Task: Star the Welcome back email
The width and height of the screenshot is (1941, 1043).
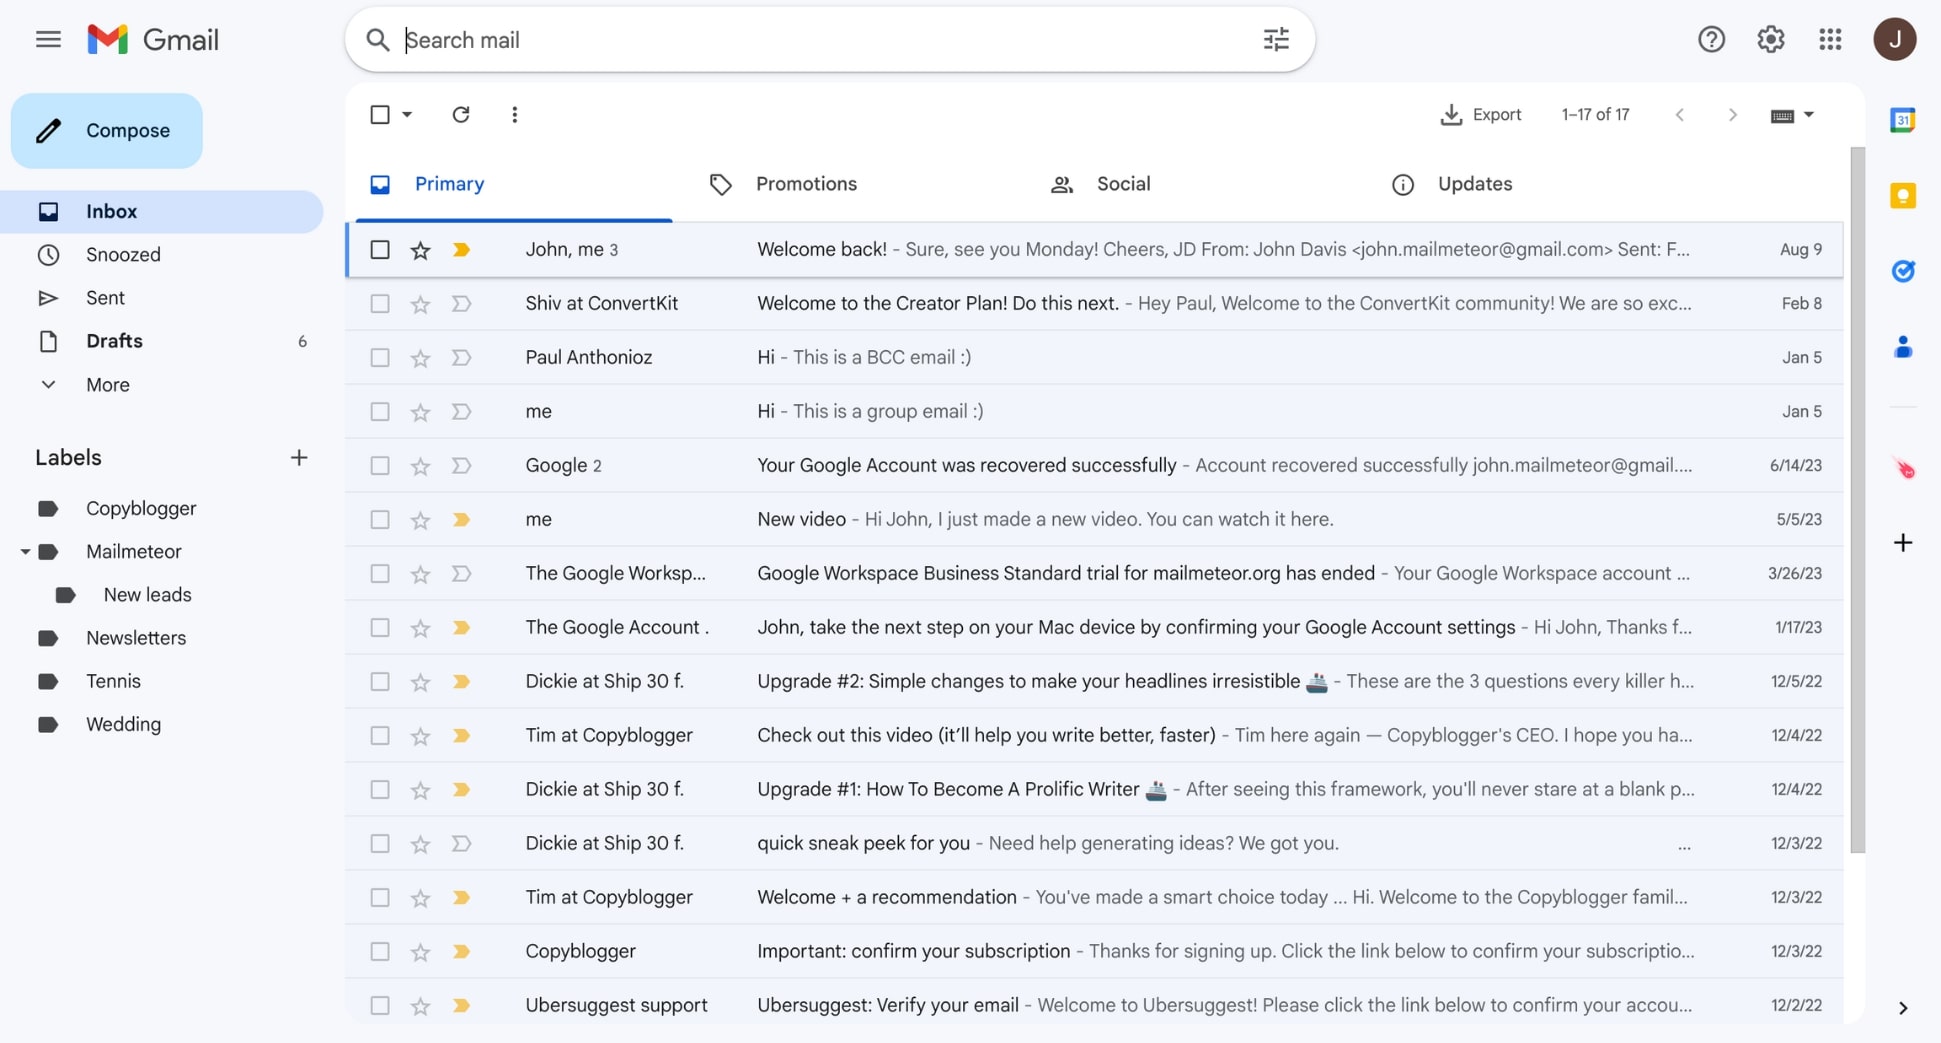Action: [420, 250]
